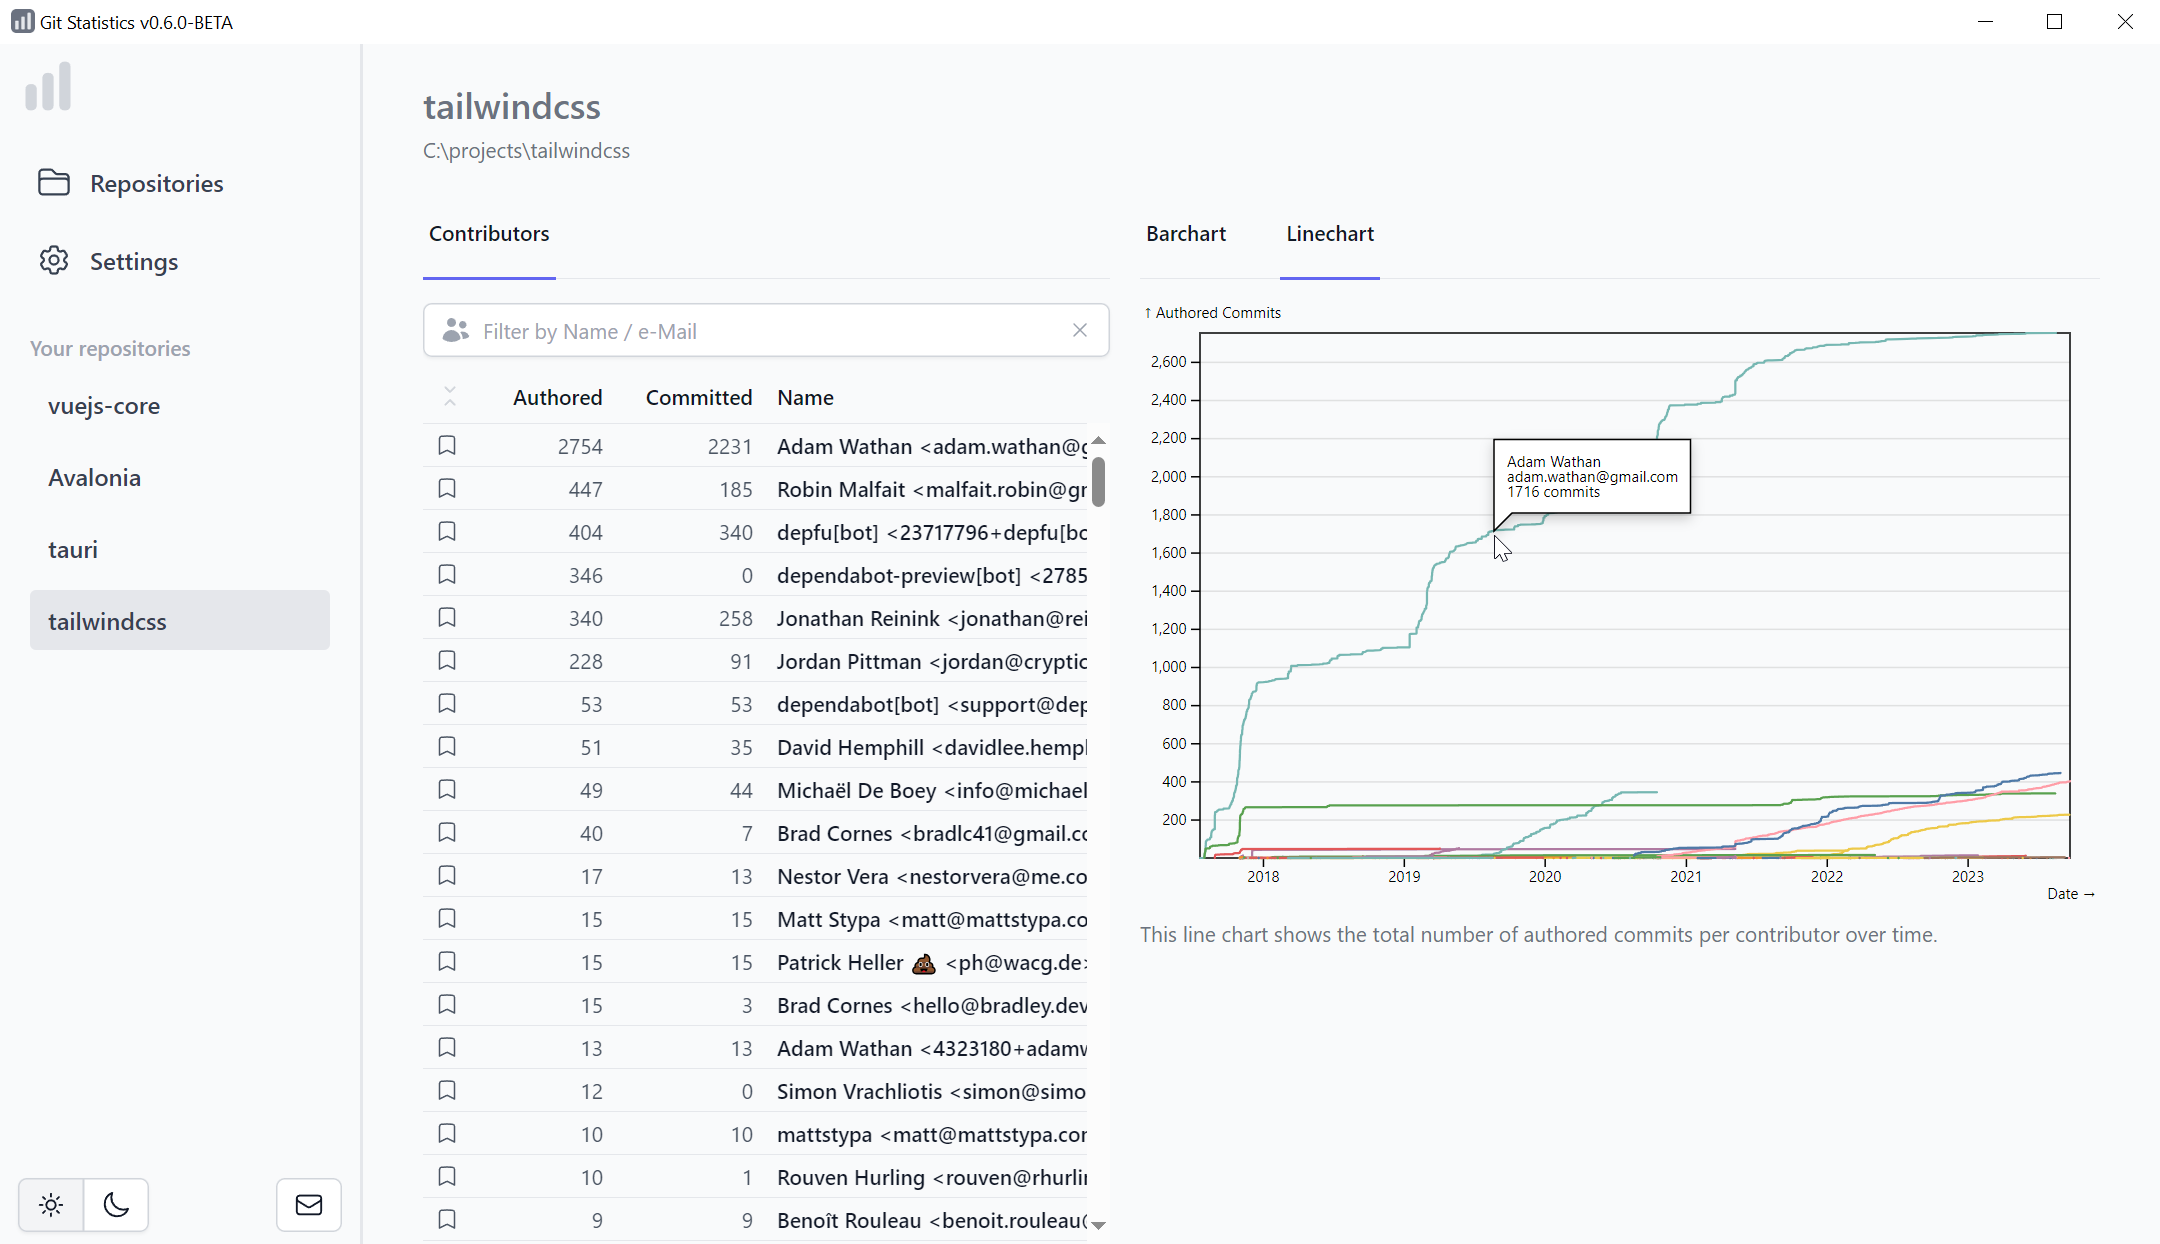
Task: Switch to dark theme with moon icon
Action: [116, 1205]
